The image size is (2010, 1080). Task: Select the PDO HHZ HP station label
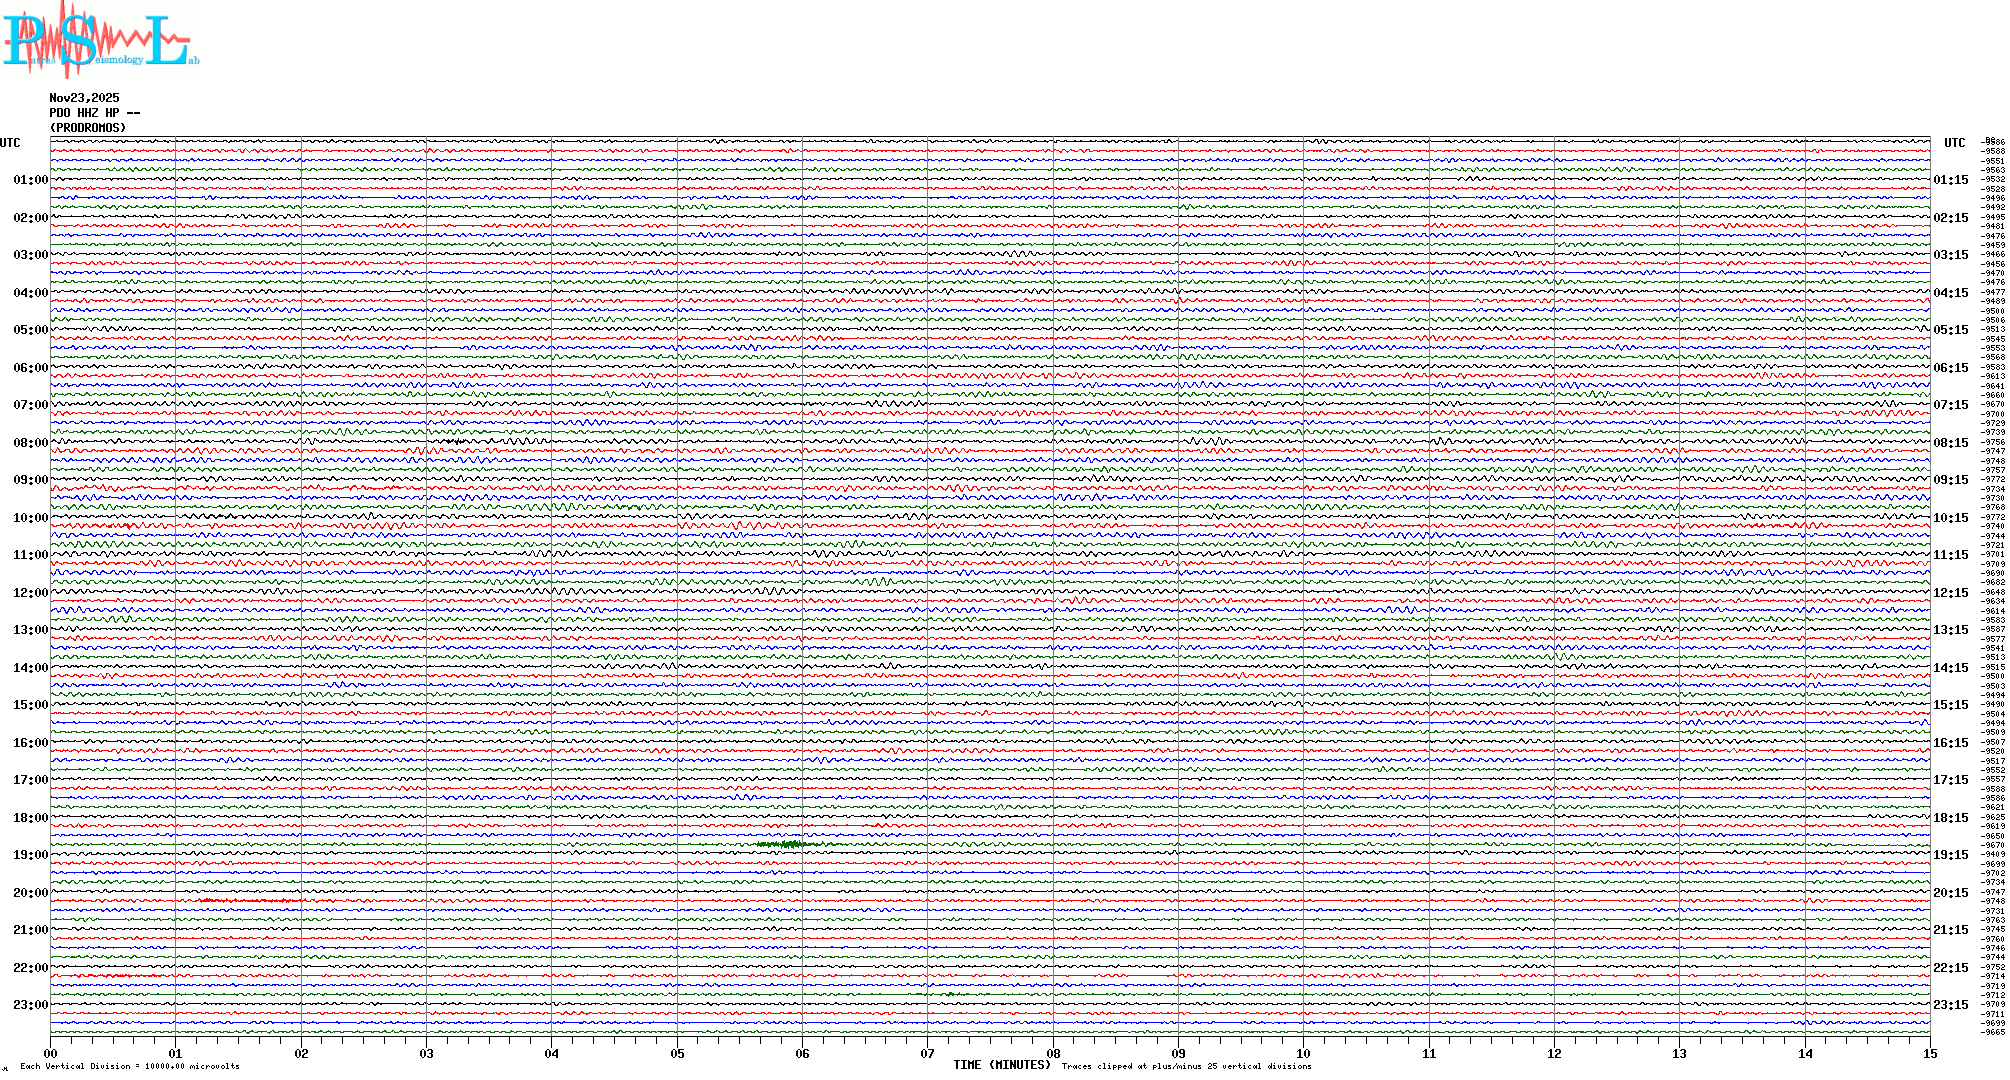pos(94,113)
